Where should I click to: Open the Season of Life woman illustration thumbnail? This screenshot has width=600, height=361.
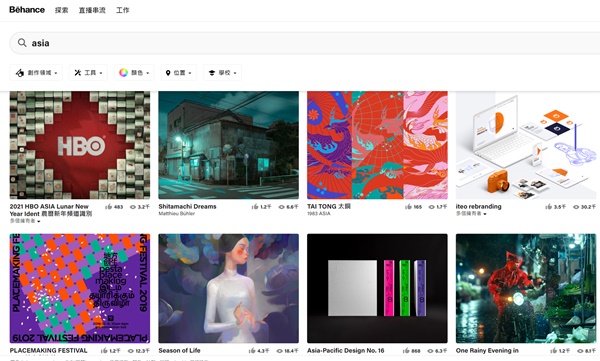click(228, 289)
